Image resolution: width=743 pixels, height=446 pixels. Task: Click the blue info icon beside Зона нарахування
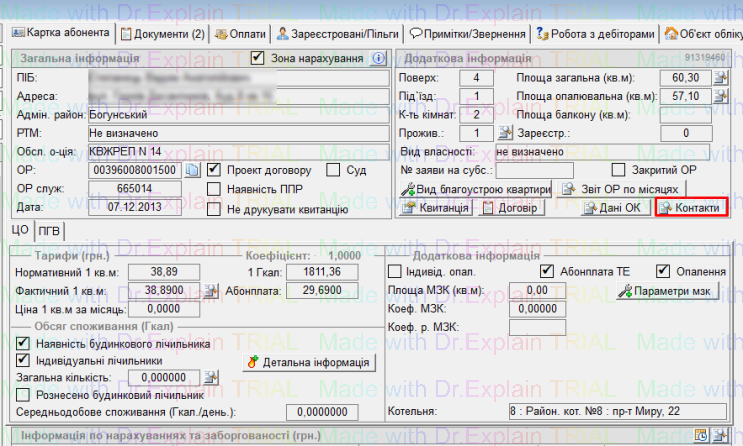[x=378, y=58]
